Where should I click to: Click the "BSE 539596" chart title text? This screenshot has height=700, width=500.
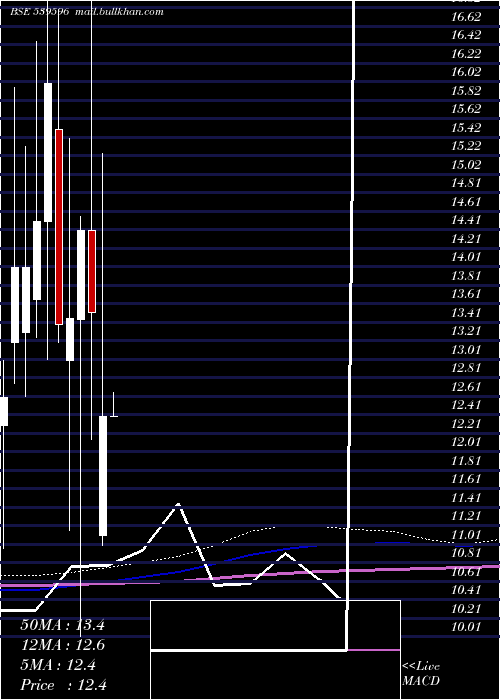point(39,12)
